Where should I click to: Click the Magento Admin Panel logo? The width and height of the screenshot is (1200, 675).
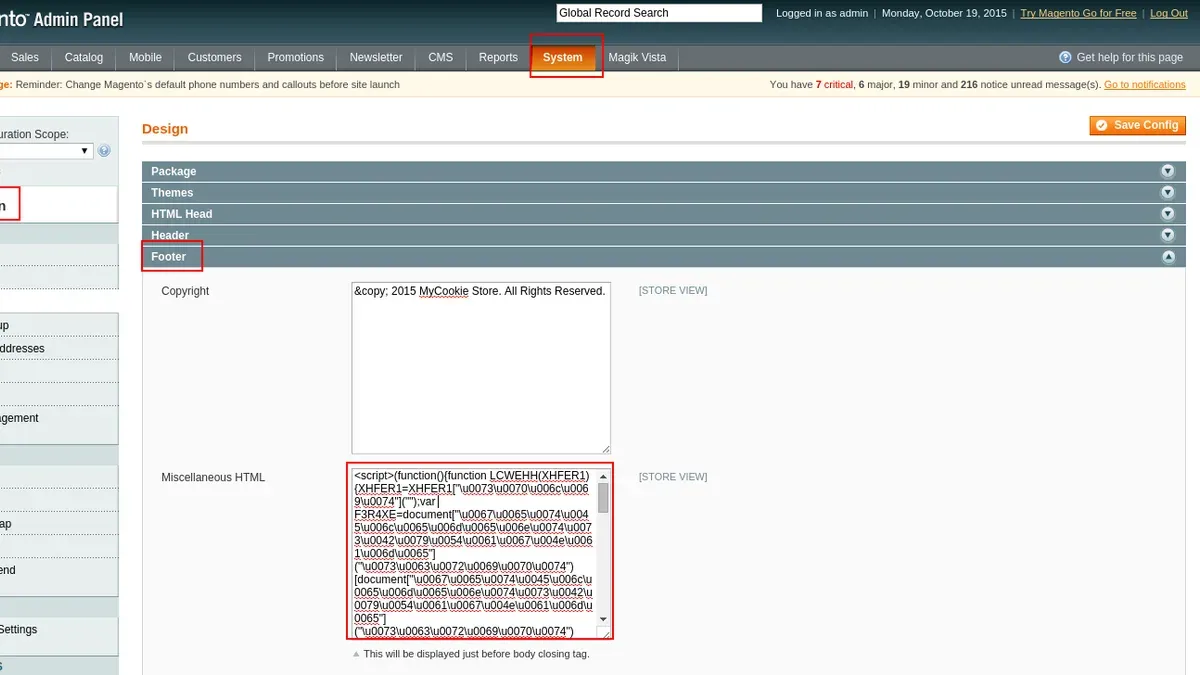point(61,18)
